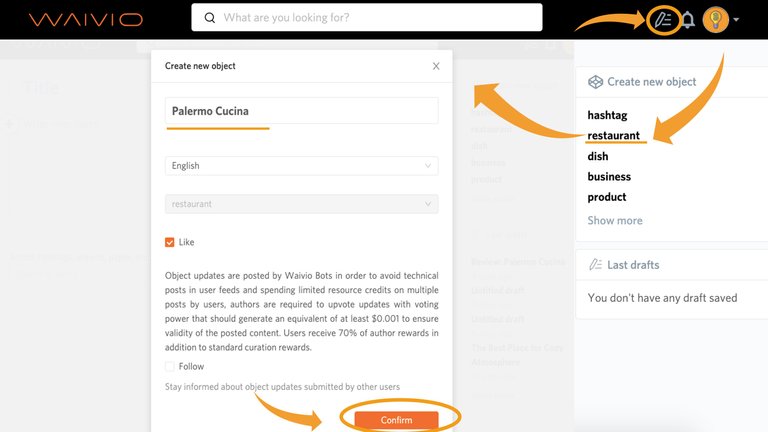Expand the account menu caret
Screen dimensions: 768x432
736,20
